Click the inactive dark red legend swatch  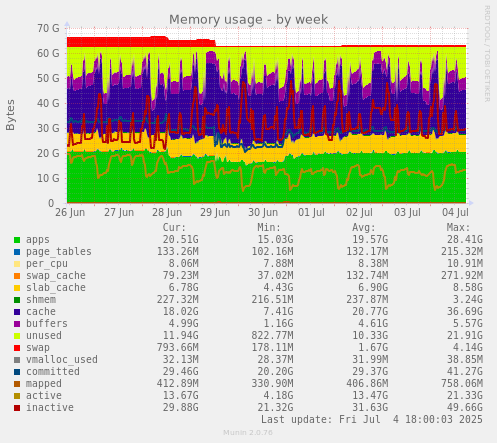[17, 408]
